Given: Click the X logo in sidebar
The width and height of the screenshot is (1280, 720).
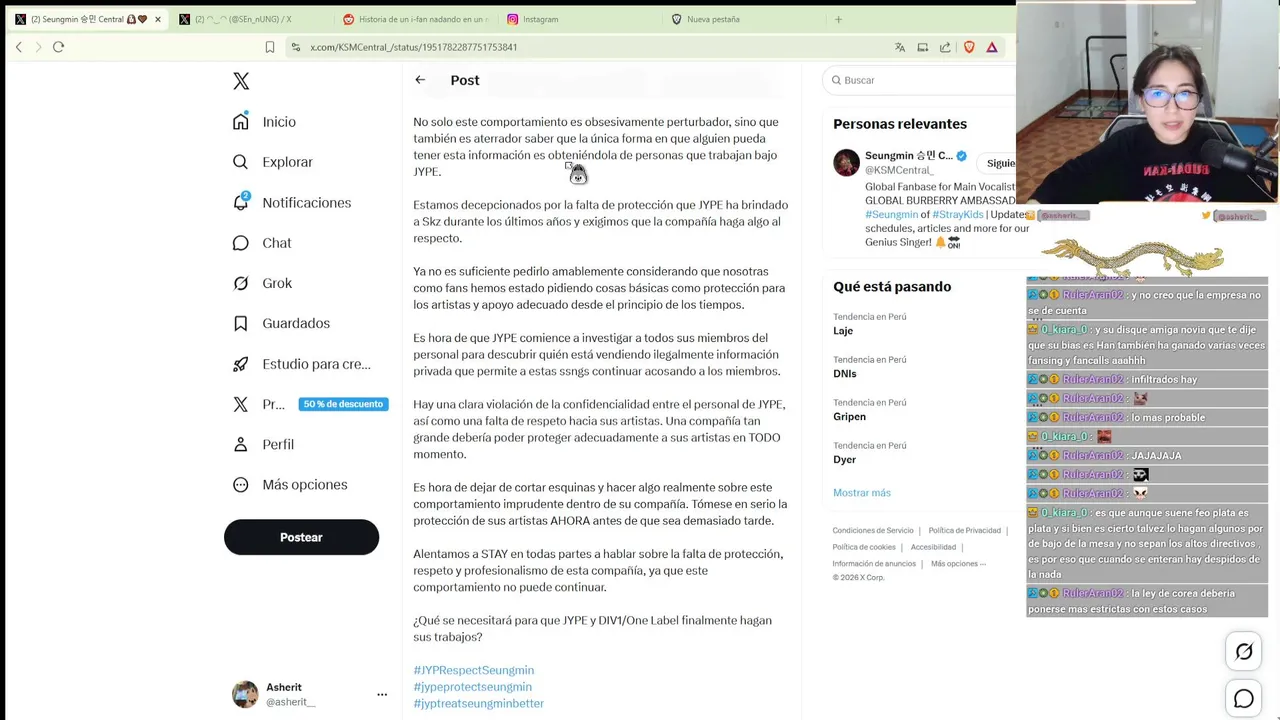Looking at the screenshot, I should 241,81.
